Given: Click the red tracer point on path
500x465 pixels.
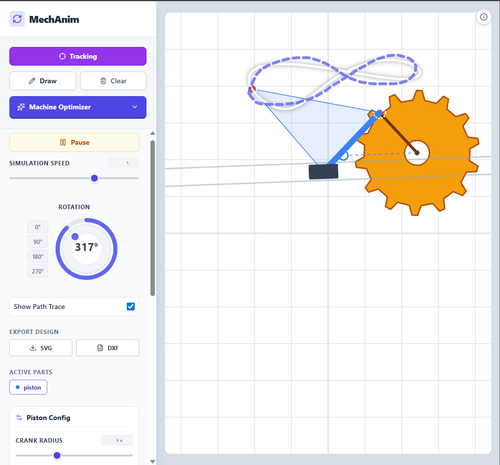Looking at the screenshot, I should point(253,89).
